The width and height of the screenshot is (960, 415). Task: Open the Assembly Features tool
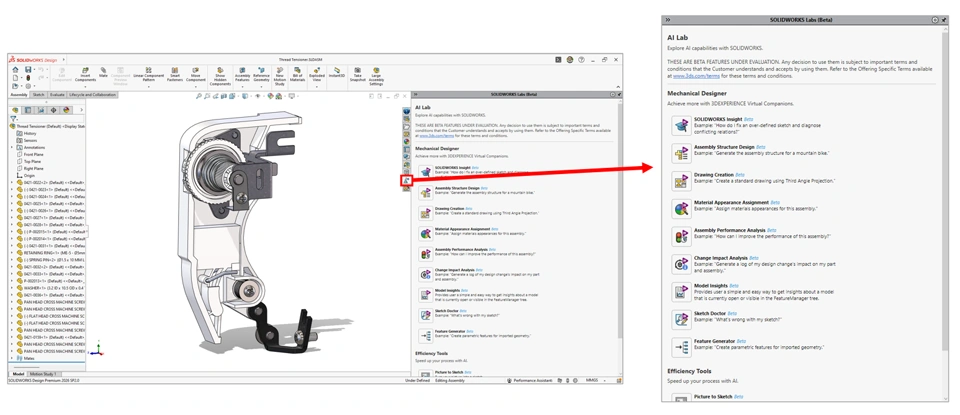pyautogui.click(x=242, y=73)
